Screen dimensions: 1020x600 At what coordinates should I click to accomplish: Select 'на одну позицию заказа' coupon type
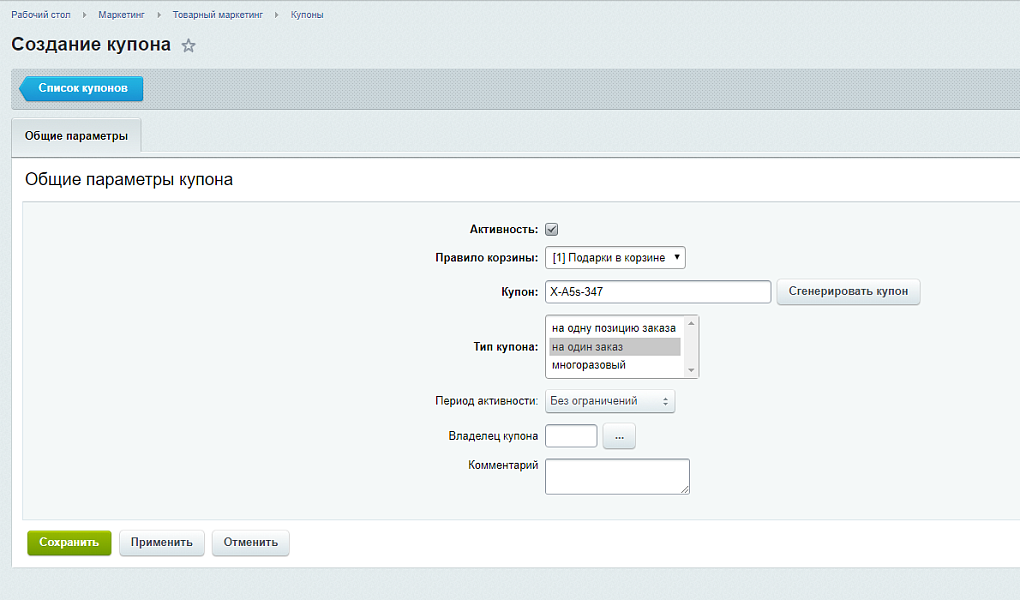(614, 328)
